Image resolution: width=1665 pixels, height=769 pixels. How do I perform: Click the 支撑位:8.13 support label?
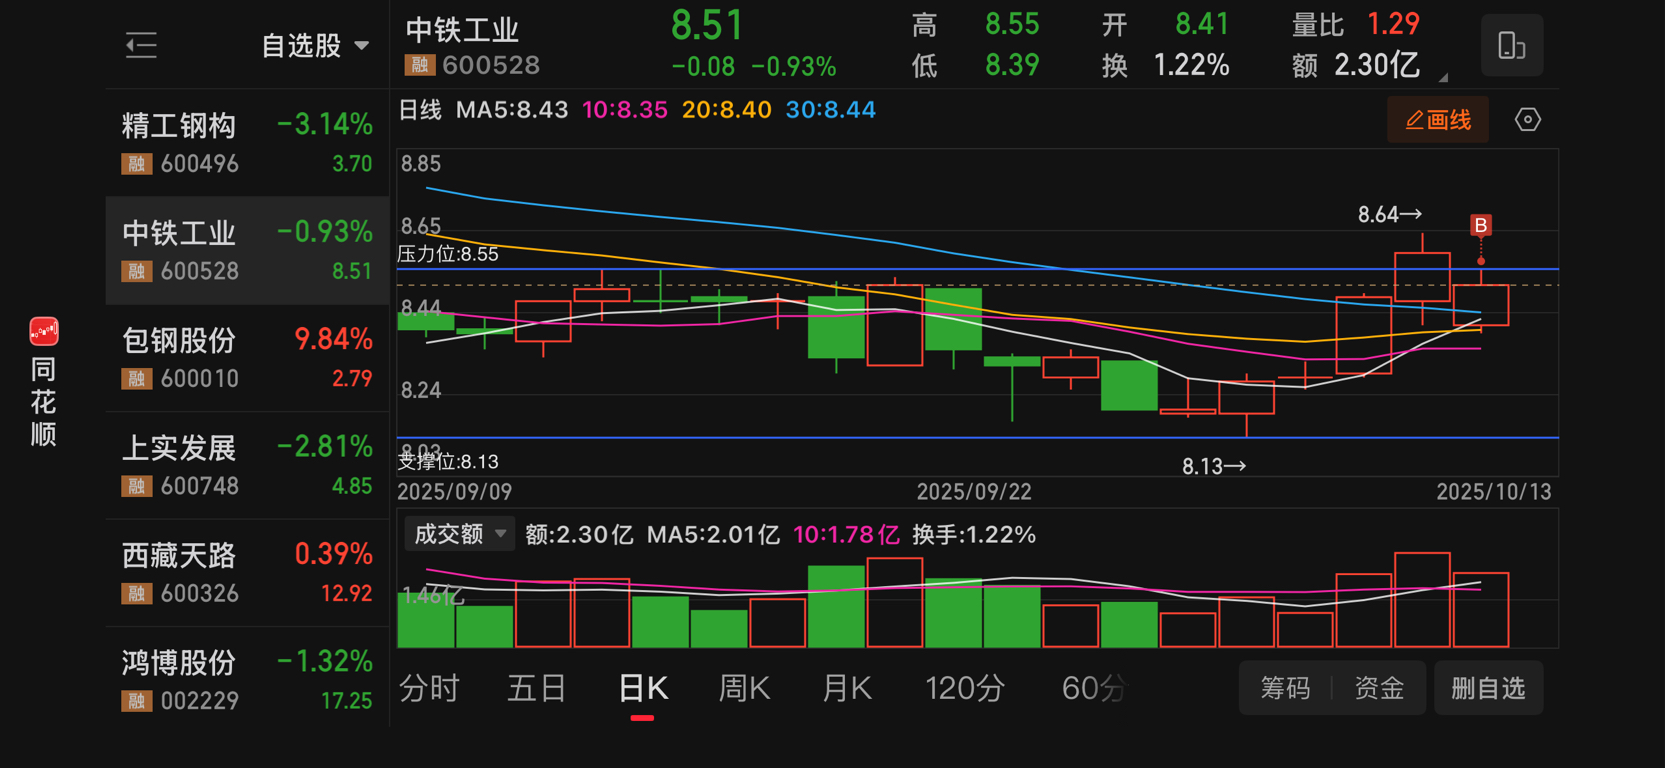click(448, 462)
